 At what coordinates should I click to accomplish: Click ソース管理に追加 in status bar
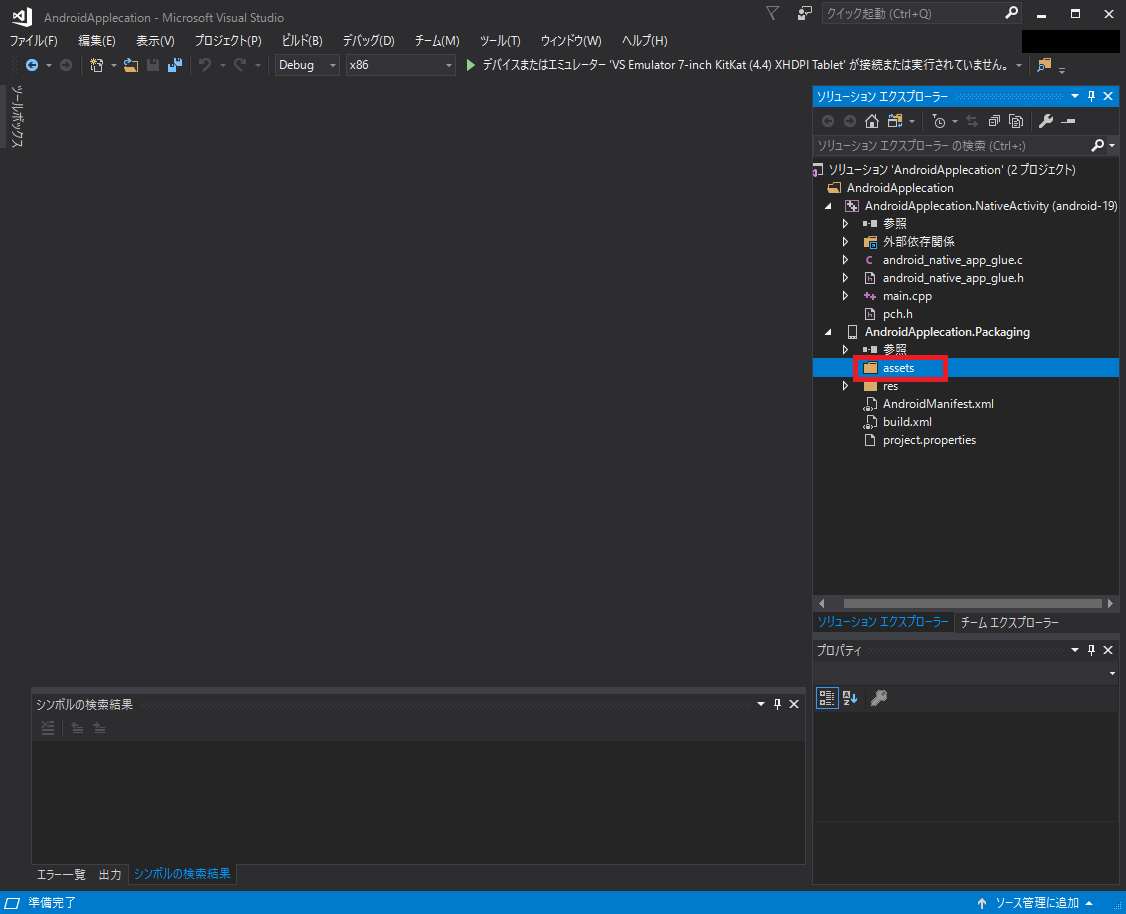(1036, 903)
